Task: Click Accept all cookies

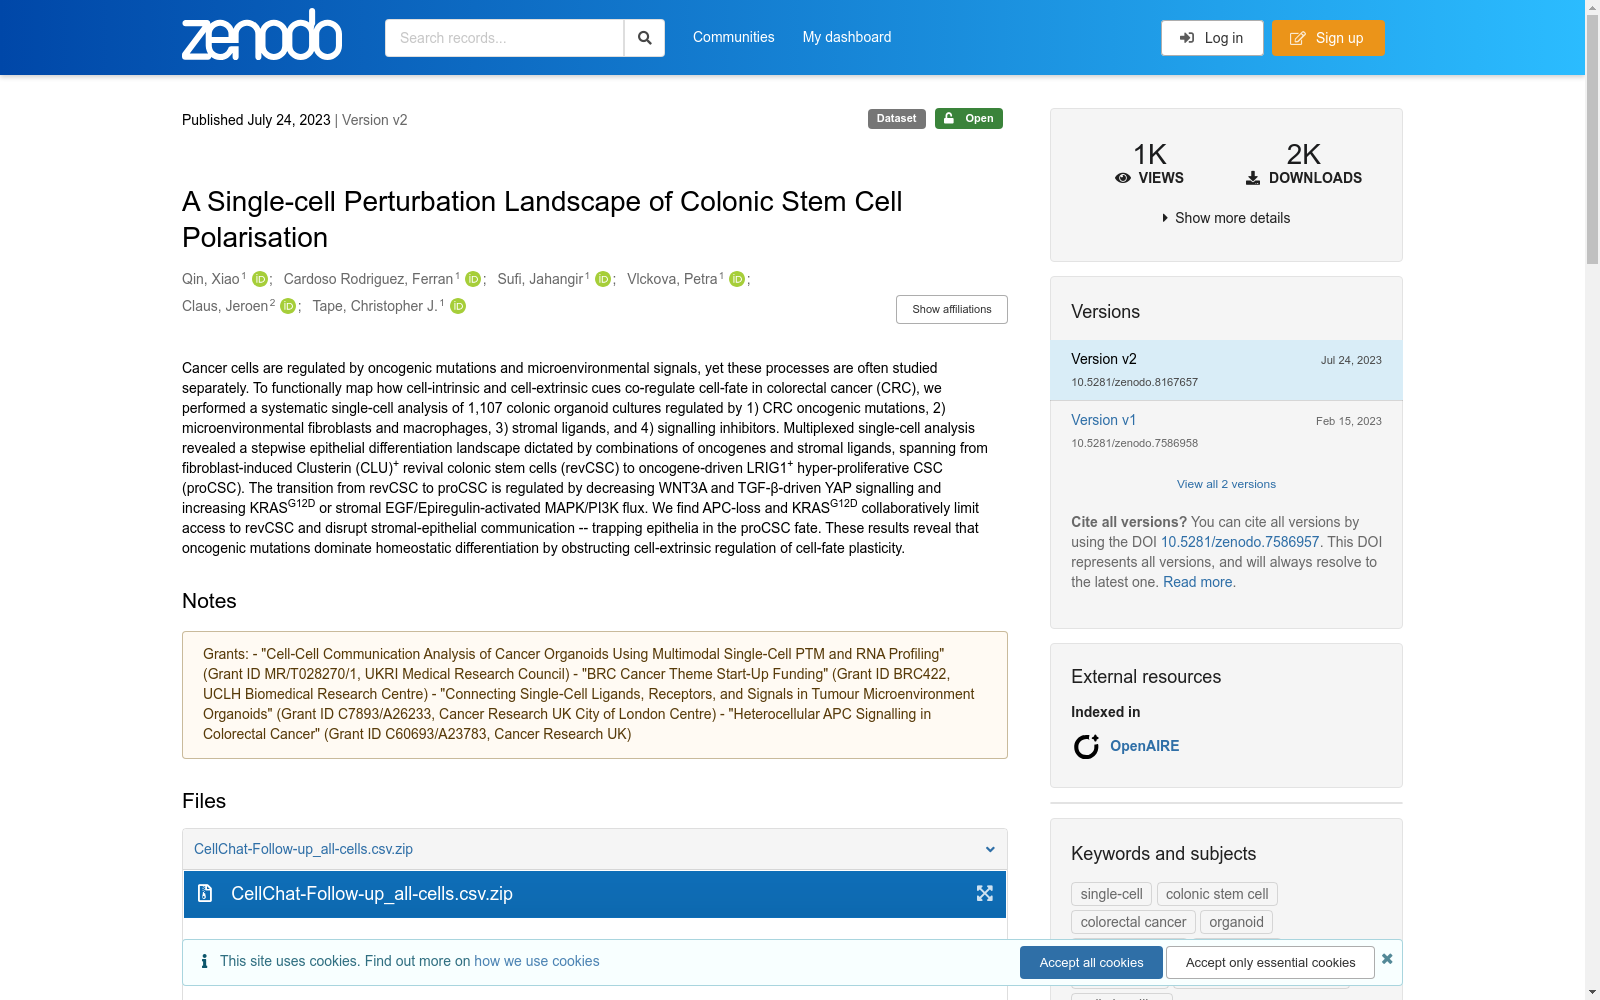Action: click(x=1091, y=962)
